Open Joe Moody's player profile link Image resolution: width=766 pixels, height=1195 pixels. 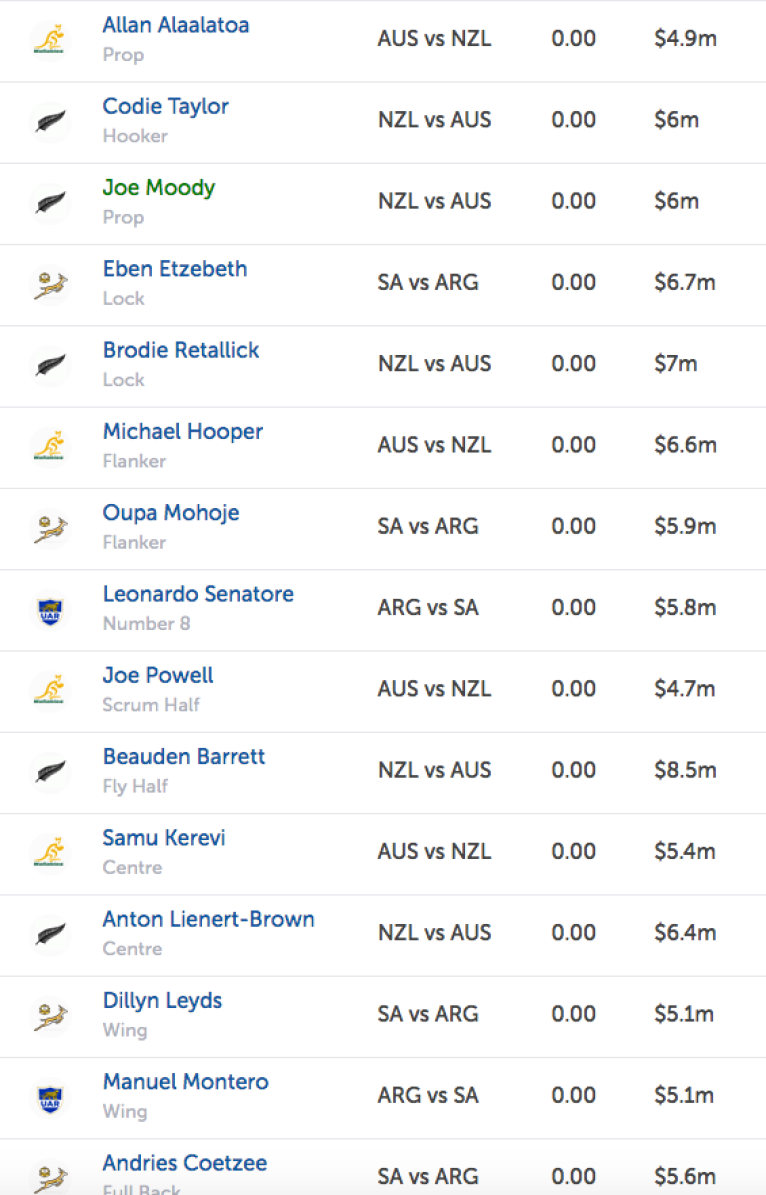click(x=159, y=188)
